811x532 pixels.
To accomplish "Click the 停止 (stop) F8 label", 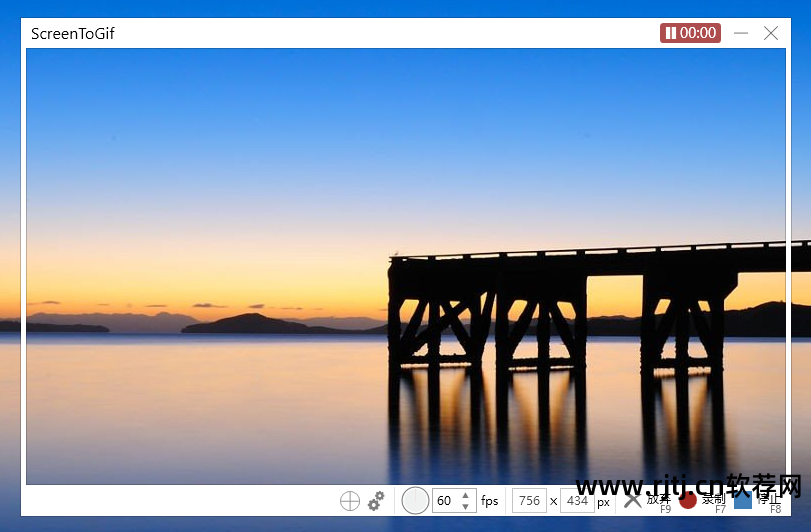I will click(768, 499).
